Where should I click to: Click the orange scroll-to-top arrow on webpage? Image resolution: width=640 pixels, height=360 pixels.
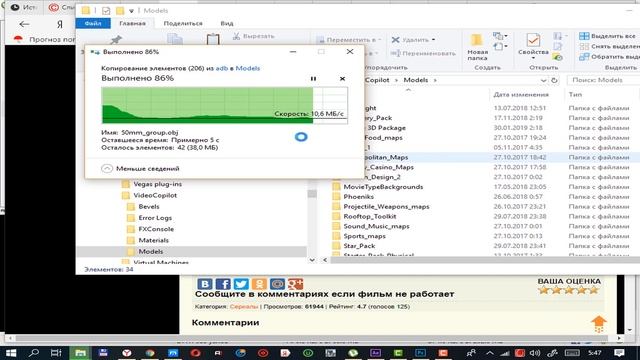pyautogui.click(x=599, y=324)
